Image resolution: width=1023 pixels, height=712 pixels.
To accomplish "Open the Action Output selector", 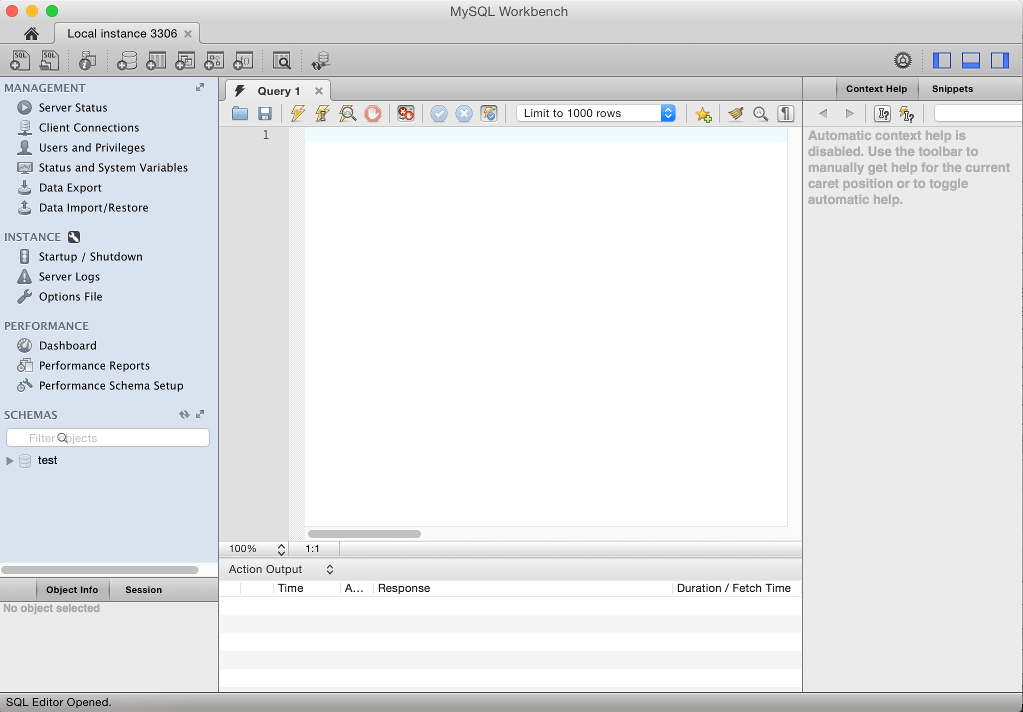I will (329, 568).
